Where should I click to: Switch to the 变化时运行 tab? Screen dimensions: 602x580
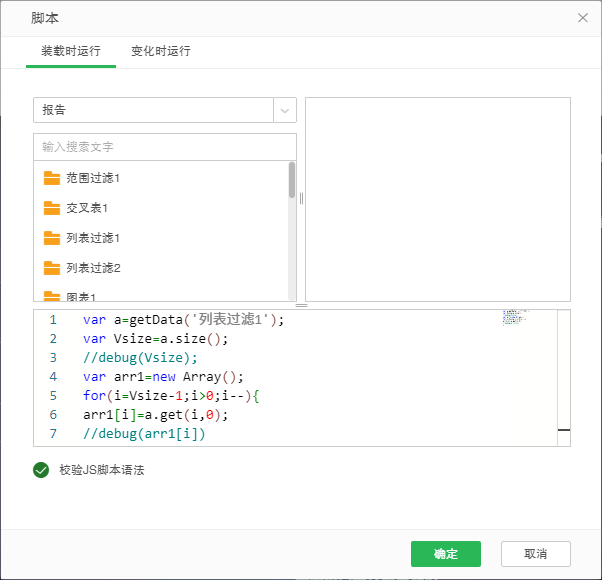coord(160,51)
